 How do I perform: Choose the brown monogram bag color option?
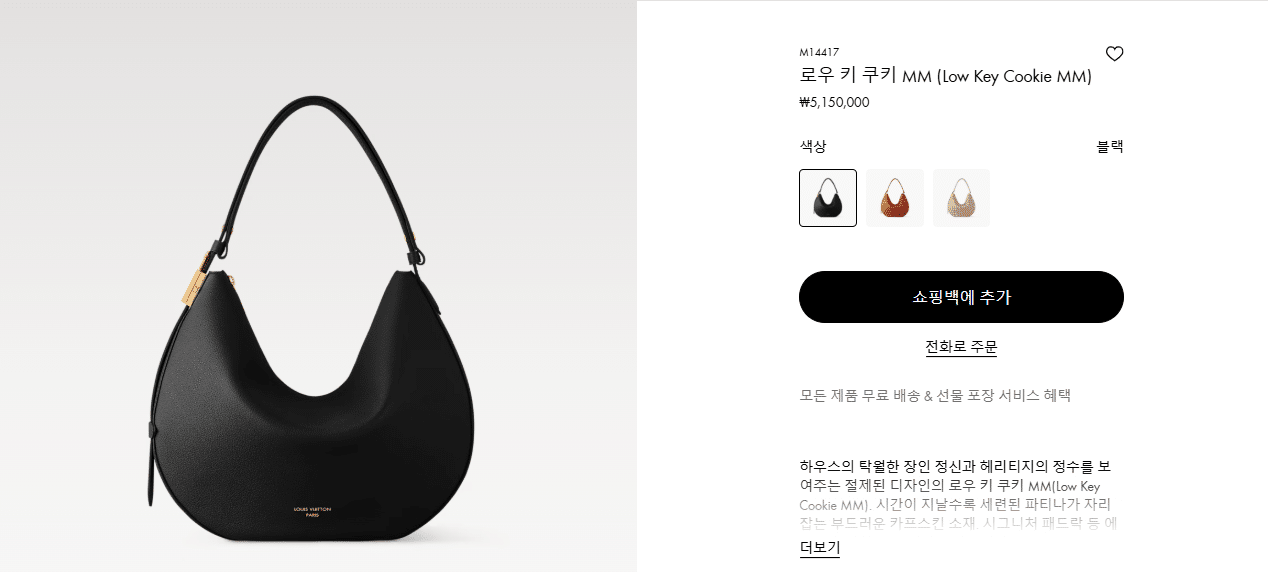(895, 198)
